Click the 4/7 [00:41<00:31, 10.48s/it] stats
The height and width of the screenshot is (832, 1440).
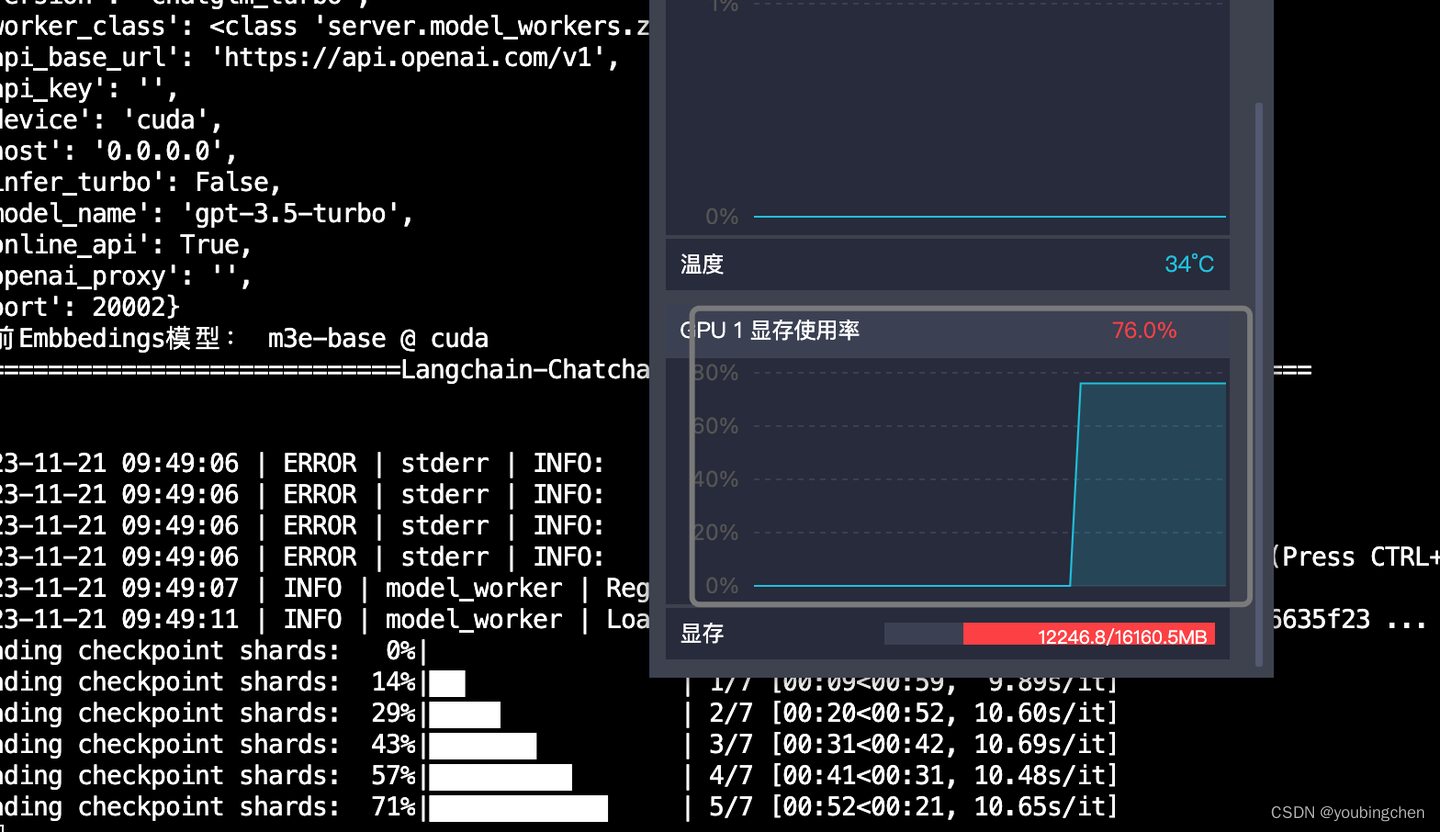coord(913,776)
